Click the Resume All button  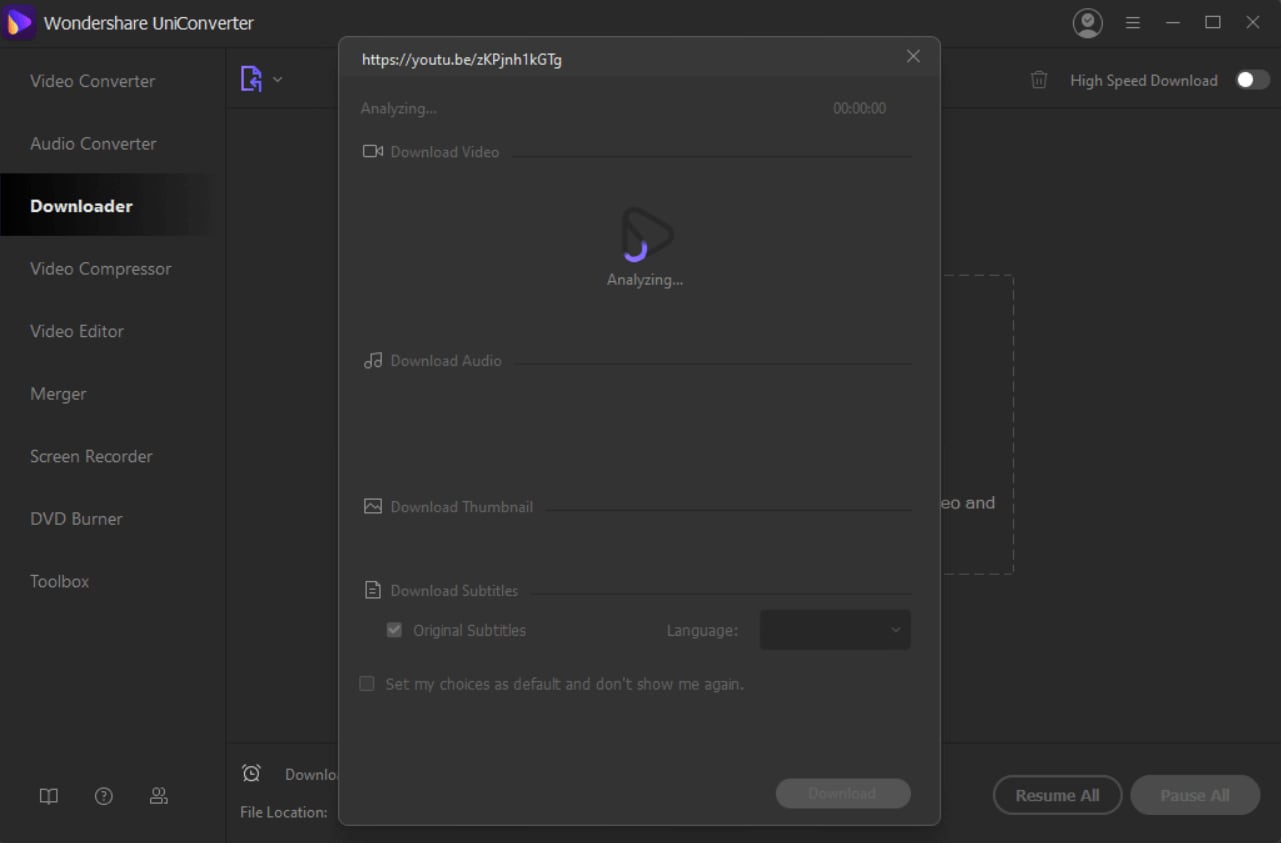(x=1057, y=795)
